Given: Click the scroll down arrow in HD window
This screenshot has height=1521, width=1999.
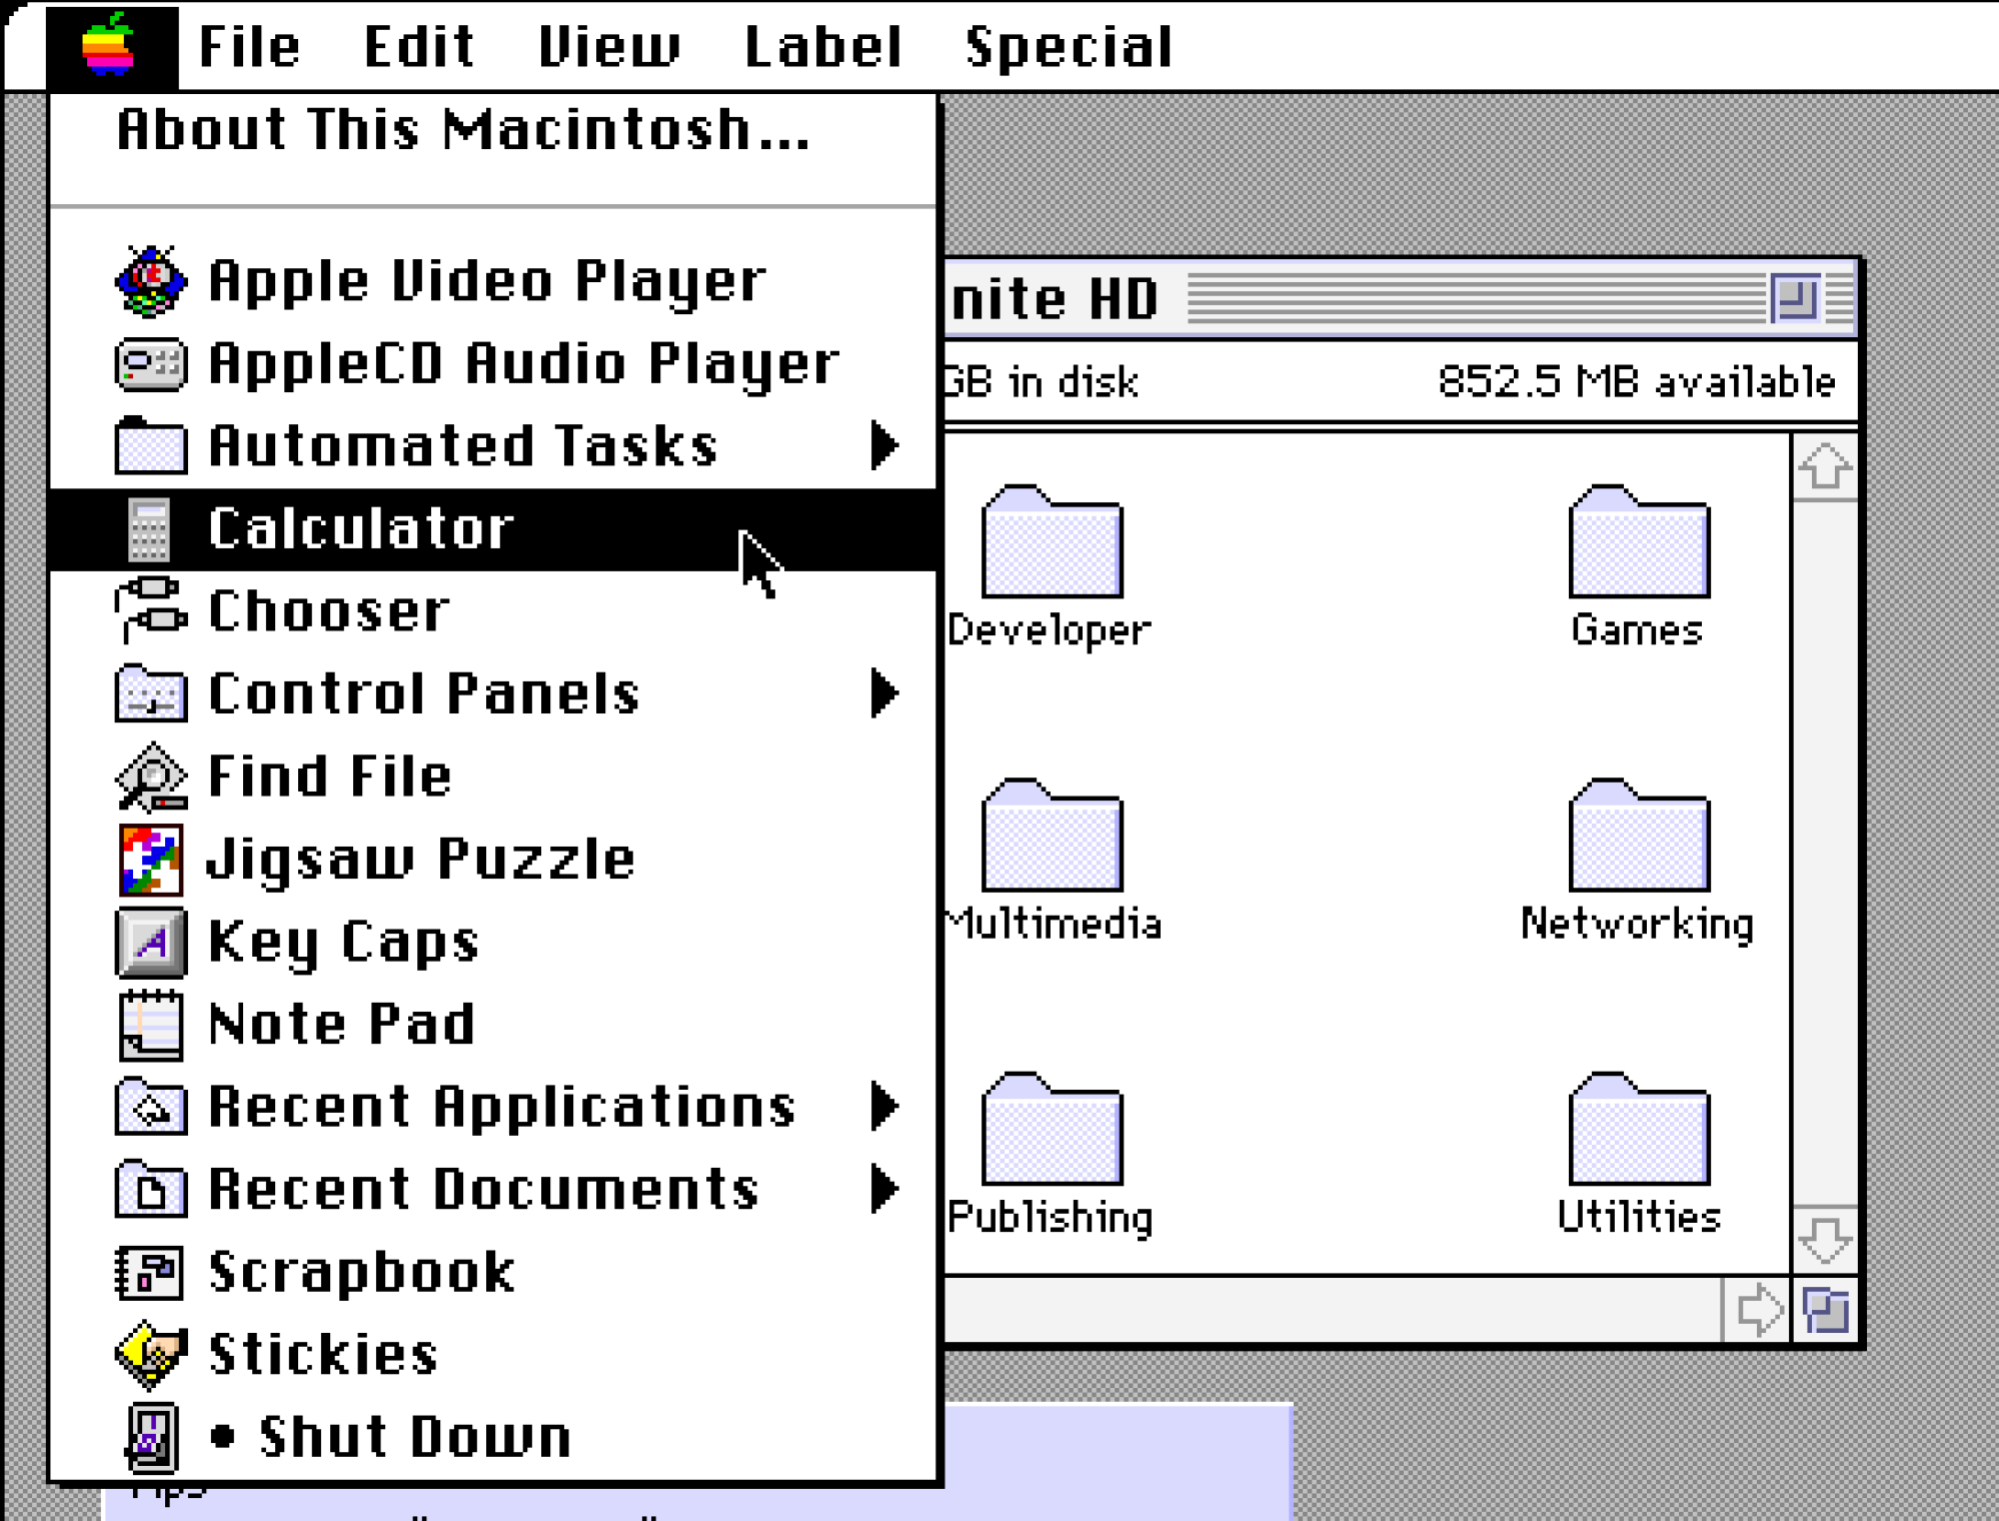Looking at the screenshot, I should pos(1824,1240).
